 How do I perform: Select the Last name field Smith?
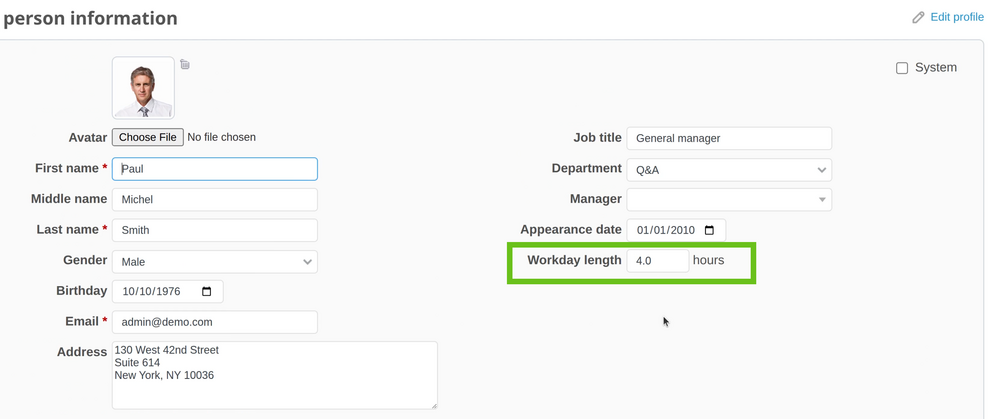(x=215, y=230)
